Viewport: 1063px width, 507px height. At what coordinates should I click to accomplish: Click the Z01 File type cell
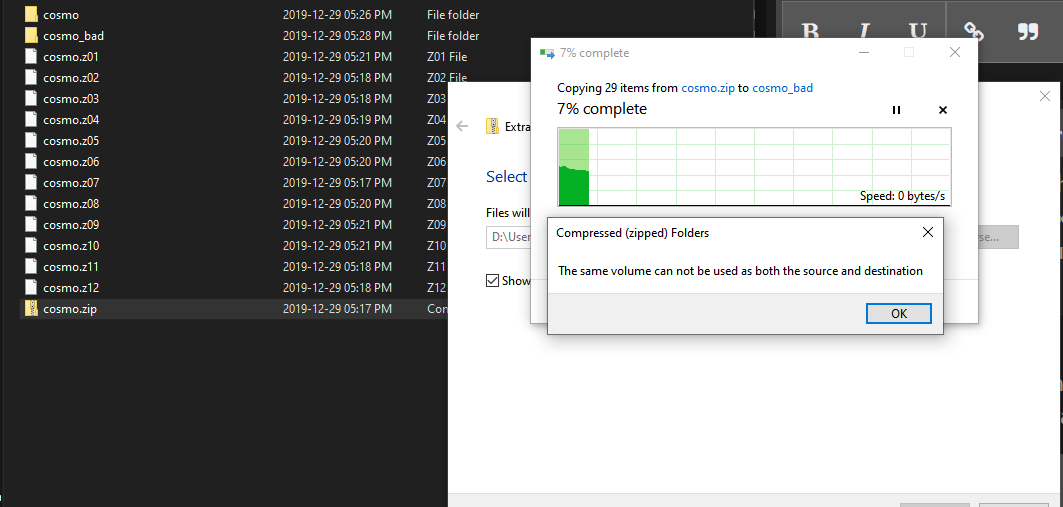(x=447, y=56)
